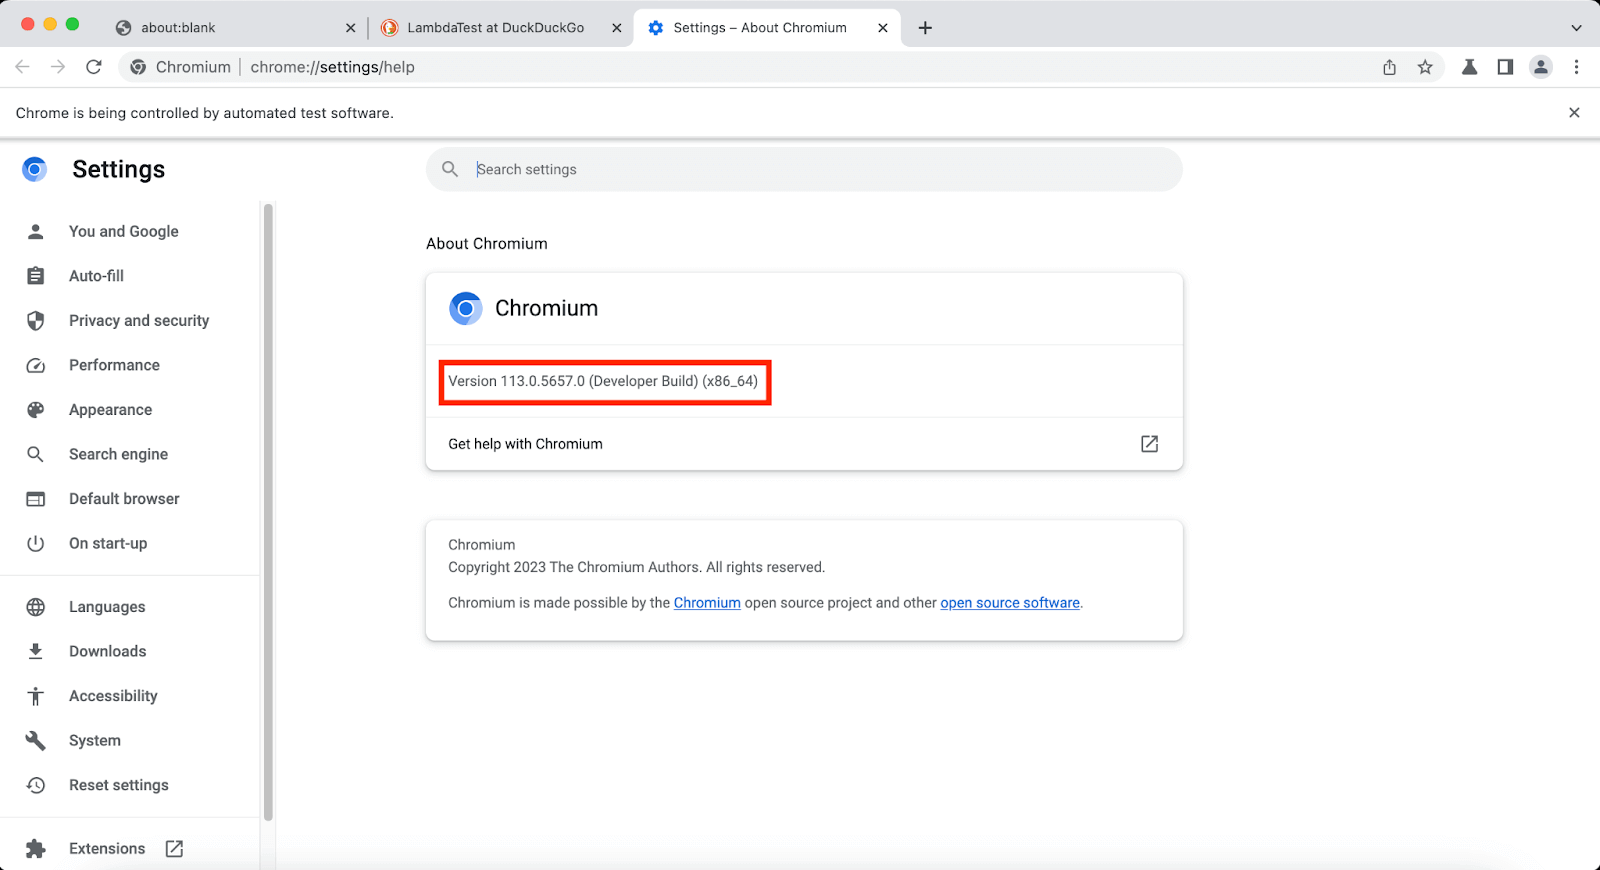Go to Performance settings
The height and width of the screenshot is (870, 1600).
coord(114,365)
